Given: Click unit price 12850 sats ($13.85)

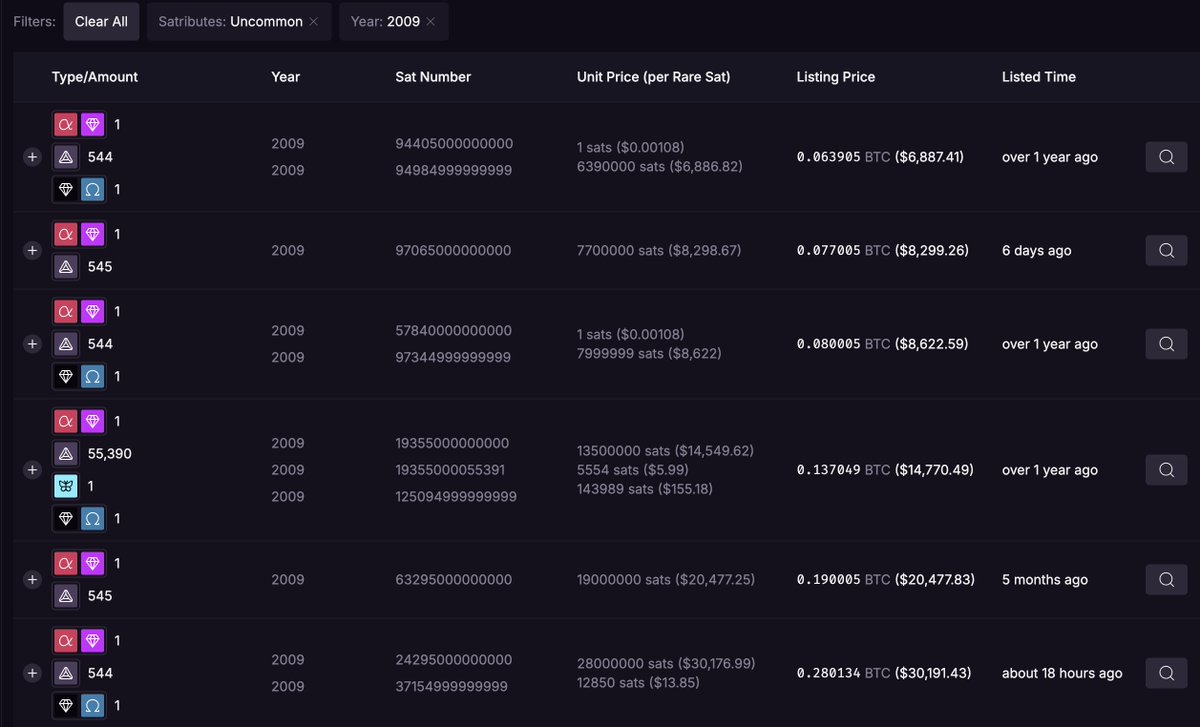Looking at the screenshot, I should 638,683.
